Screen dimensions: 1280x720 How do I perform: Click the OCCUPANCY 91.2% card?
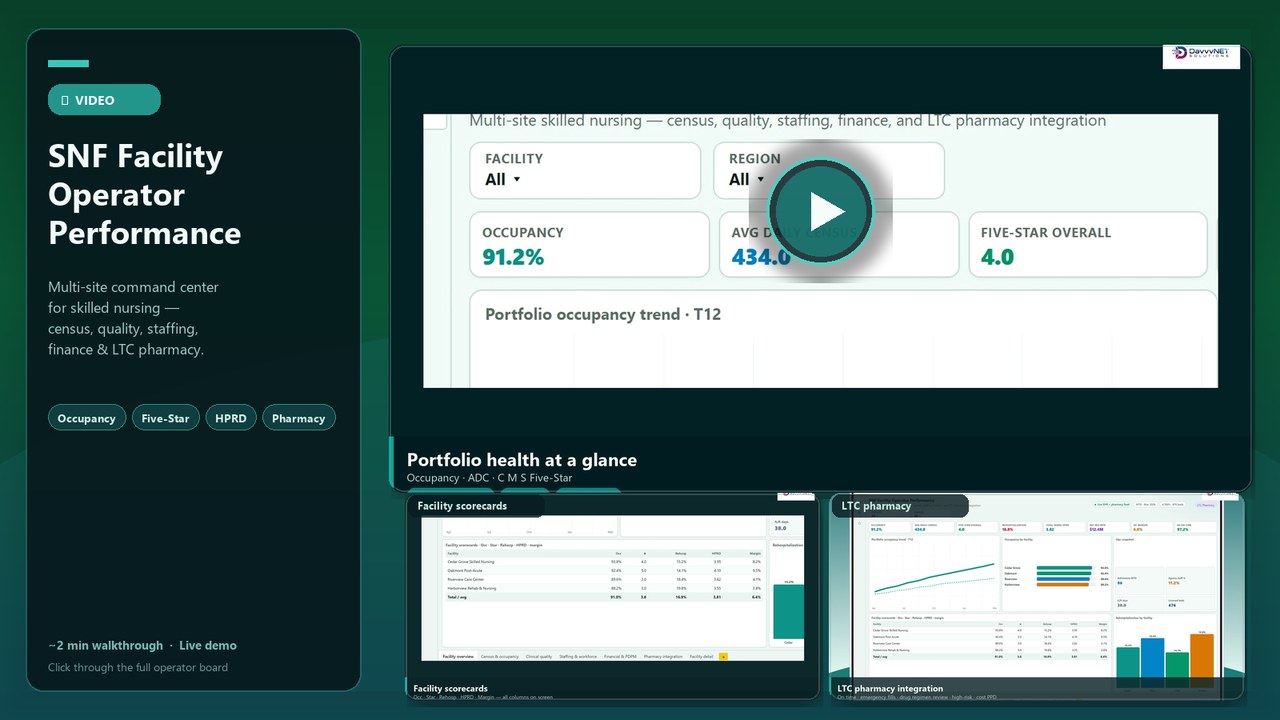[x=589, y=245]
